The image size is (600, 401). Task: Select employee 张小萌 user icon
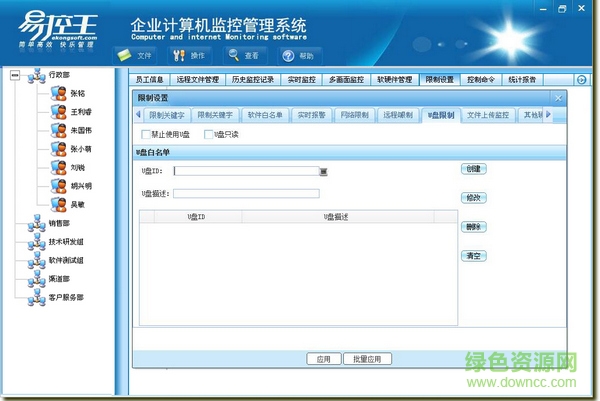59,149
